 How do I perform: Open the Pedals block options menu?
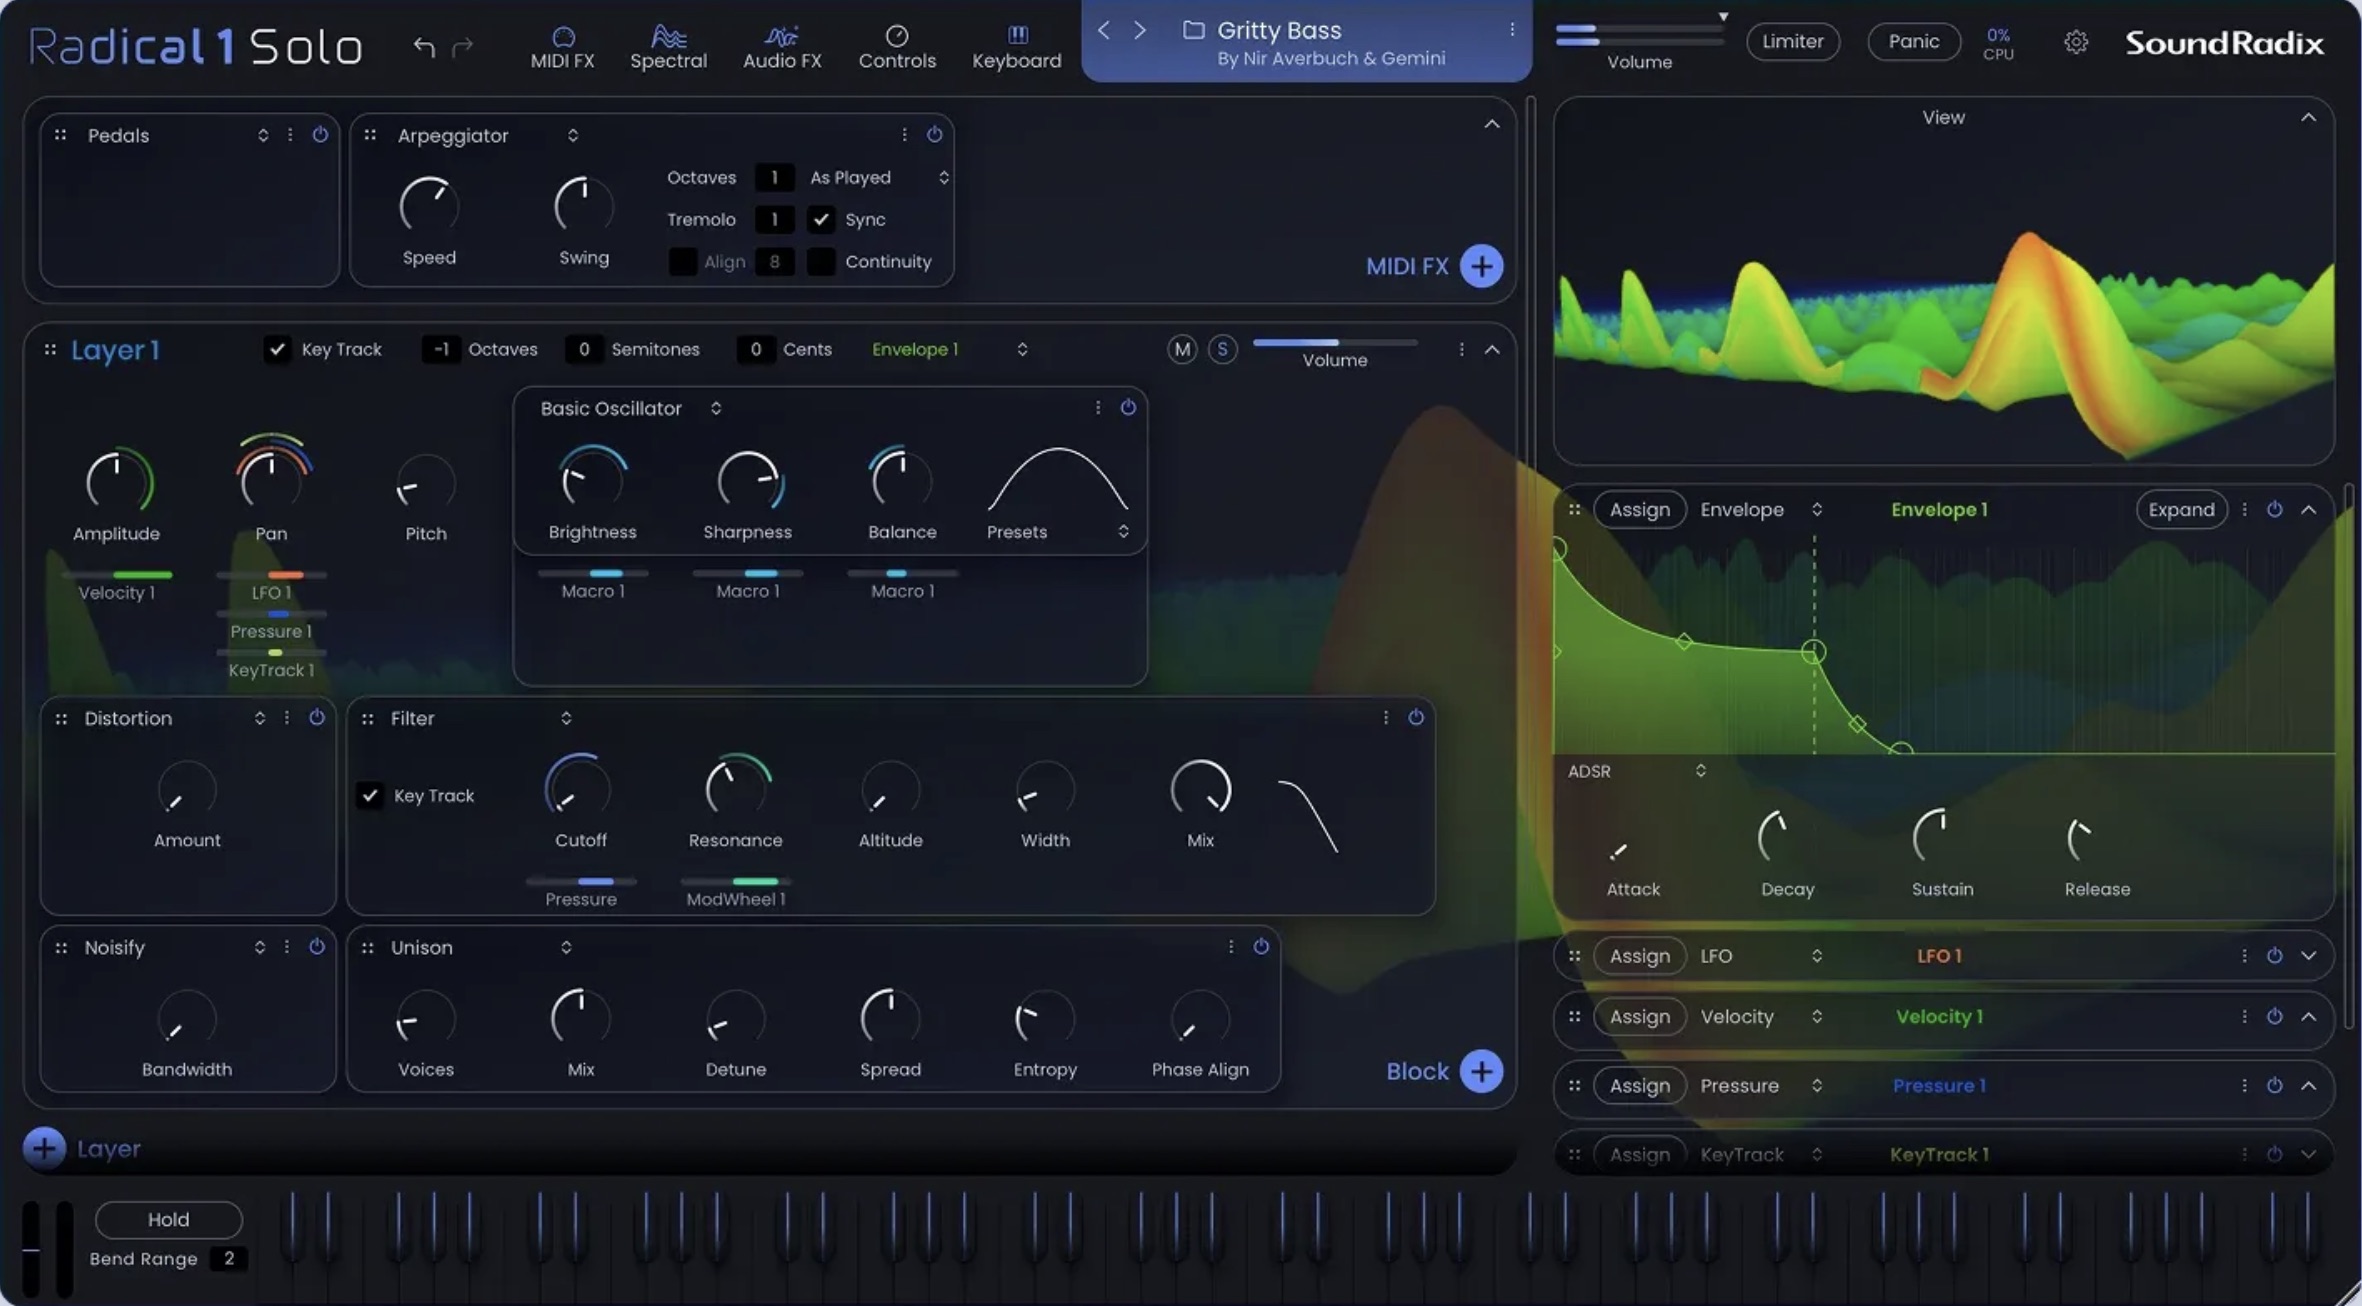tap(290, 135)
